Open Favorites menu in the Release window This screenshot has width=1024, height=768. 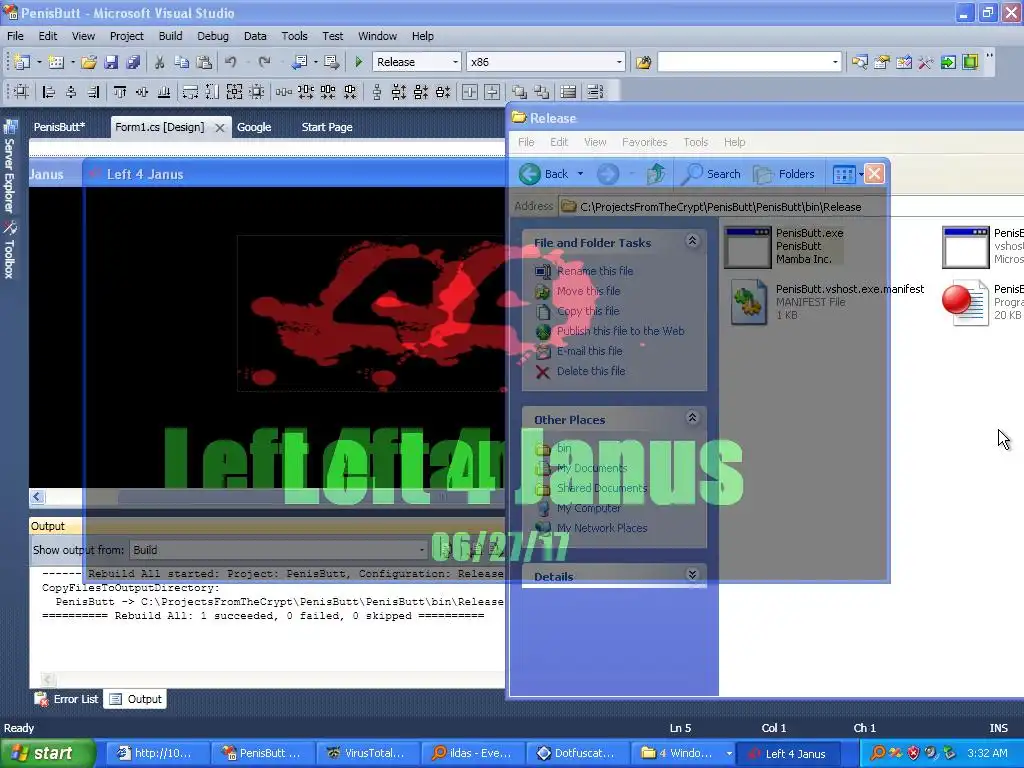pos(645,142)
